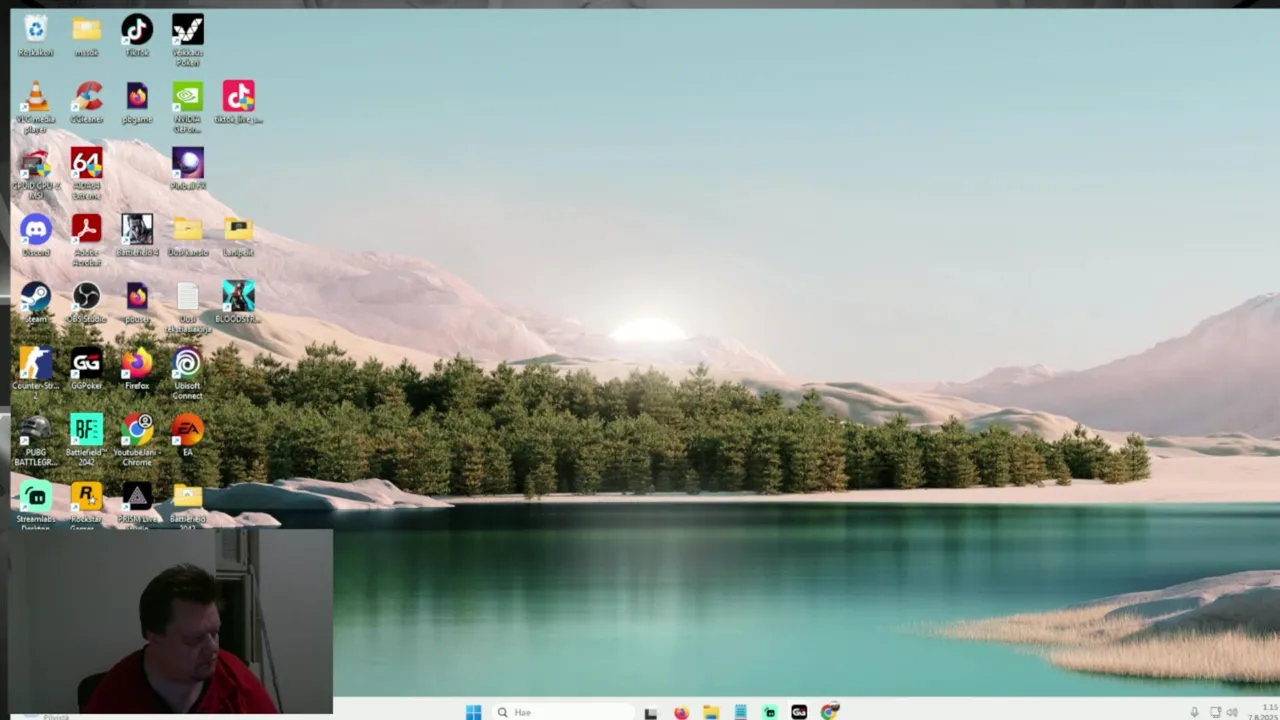Open GGPoker desktop shortcut

pyautogui.click(x=87, y=368)
